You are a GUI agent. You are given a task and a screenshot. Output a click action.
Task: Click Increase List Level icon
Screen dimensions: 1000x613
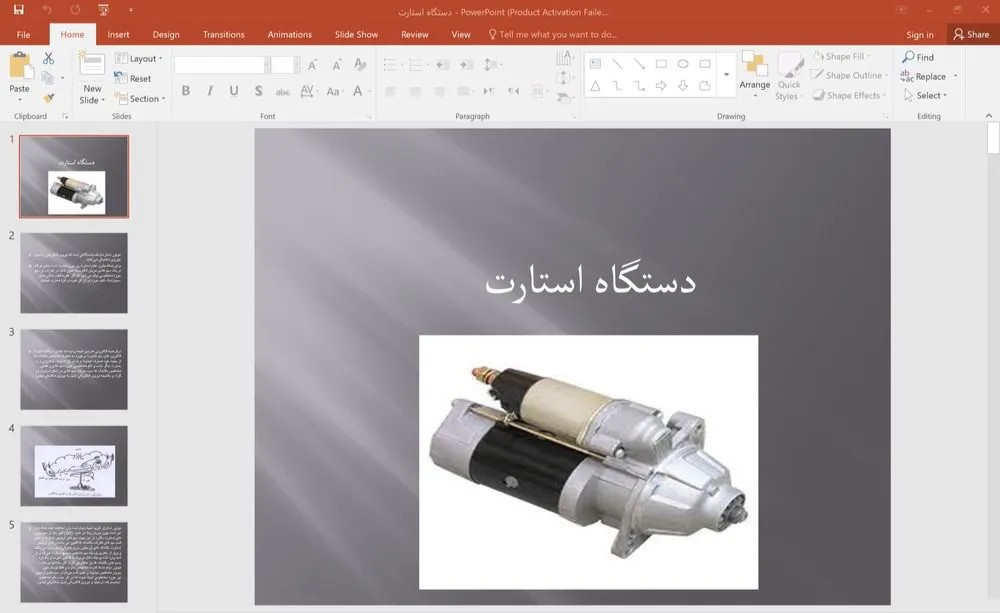click(467, 64)
